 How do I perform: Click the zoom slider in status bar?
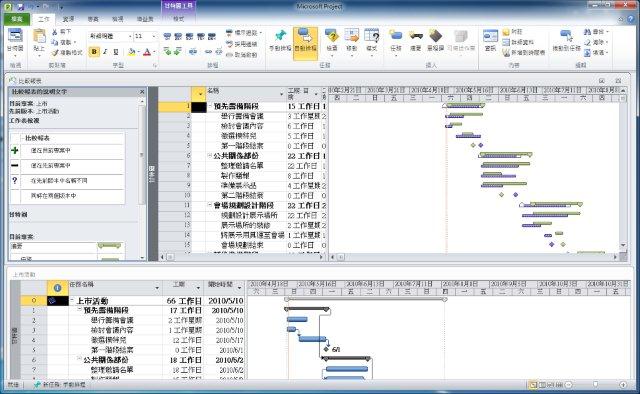pos(596,385)
